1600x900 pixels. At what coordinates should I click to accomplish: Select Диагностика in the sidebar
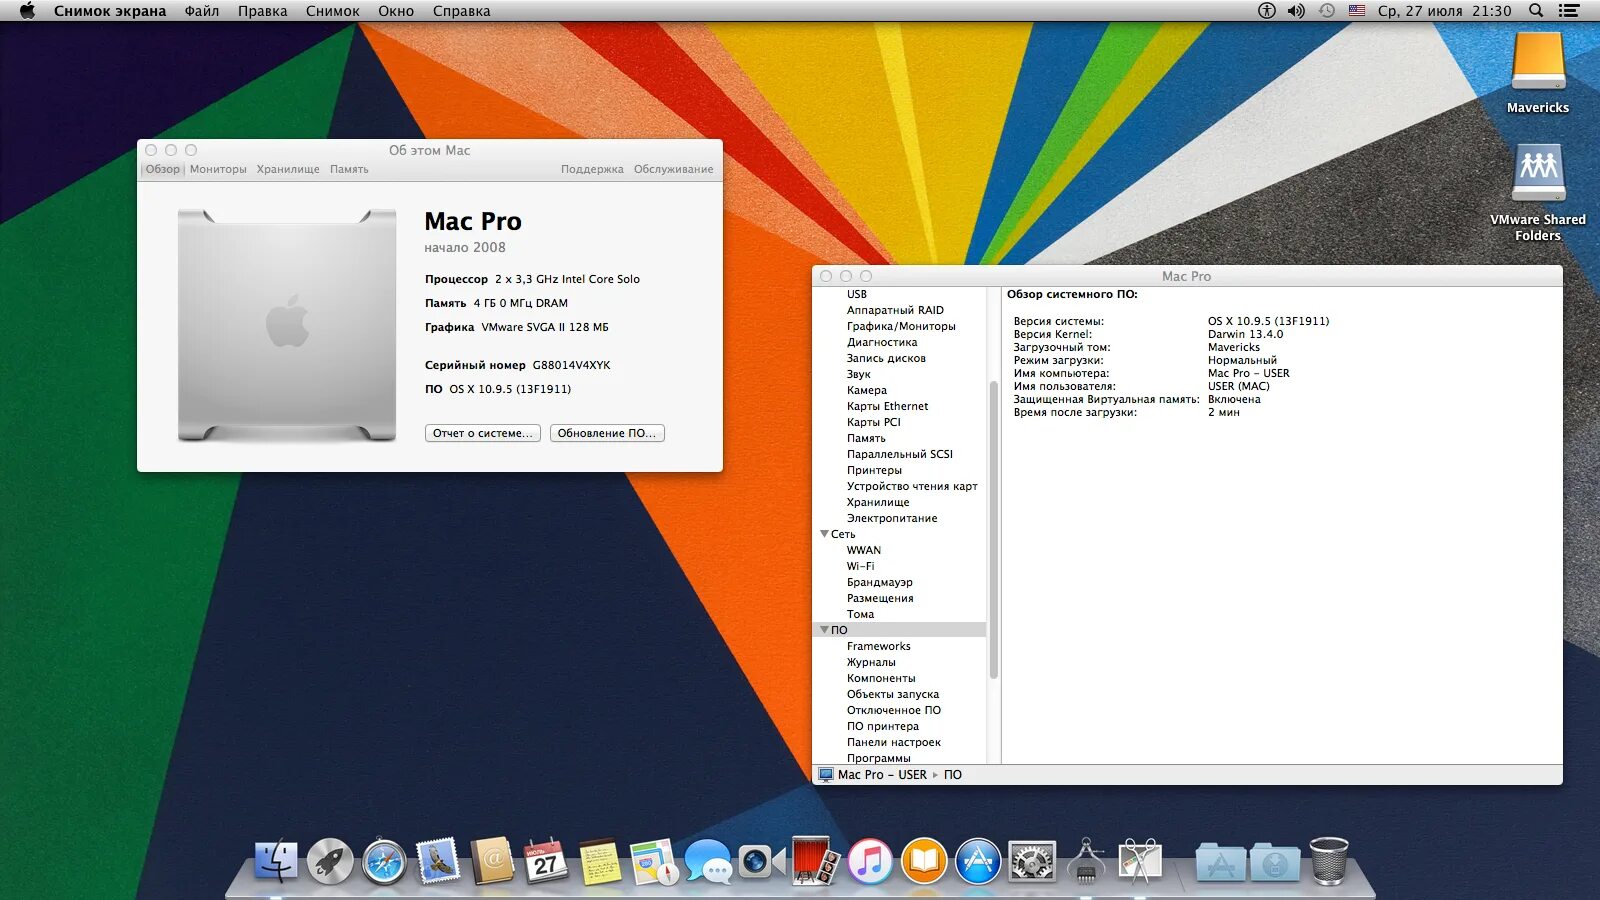pyautogui.click(x=882, y=342)
